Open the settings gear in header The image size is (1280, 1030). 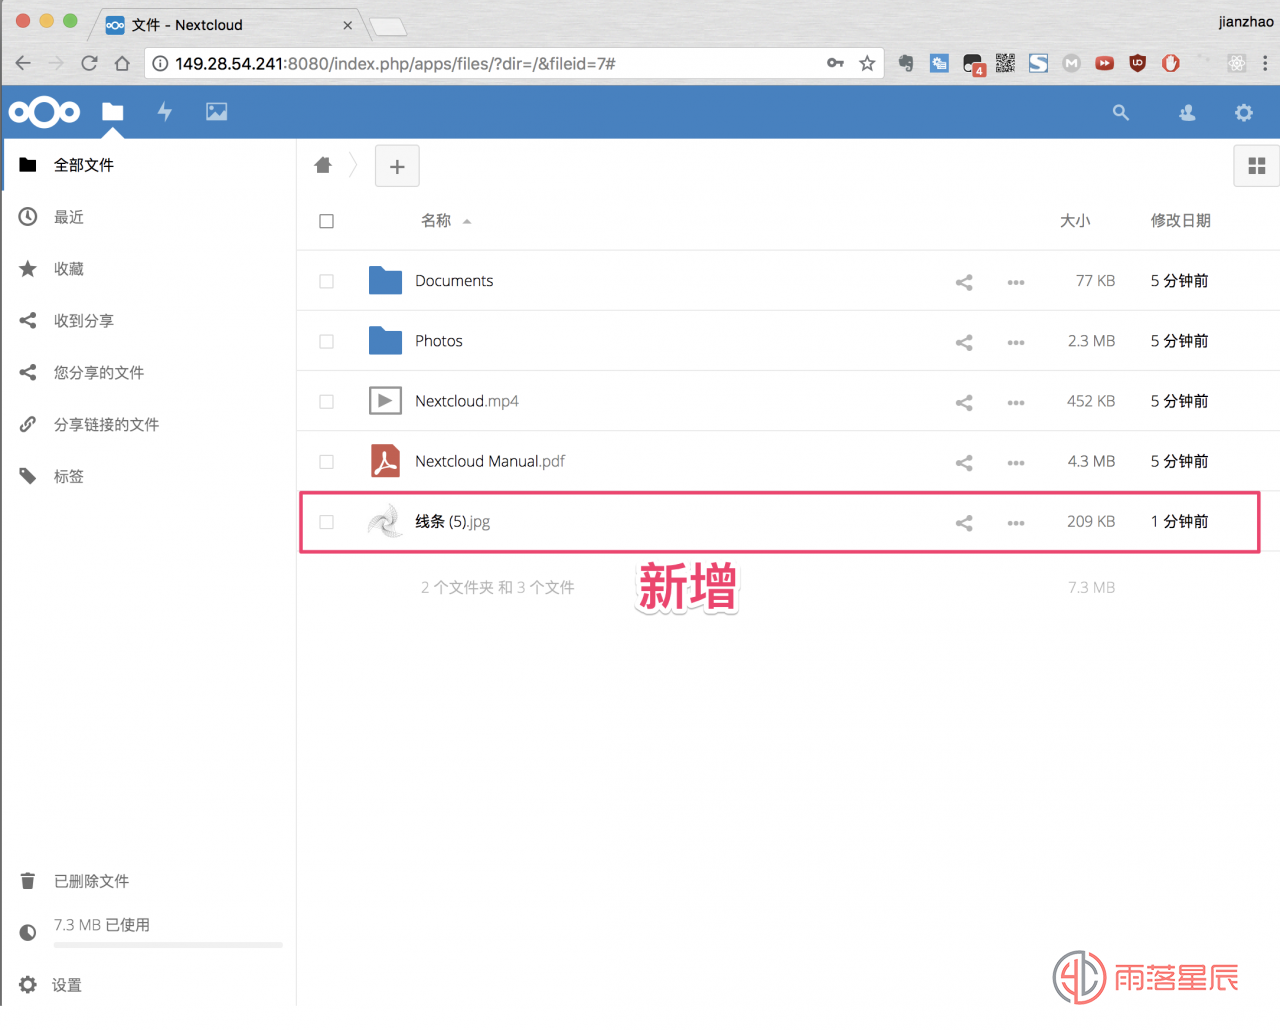point(1244,113)
